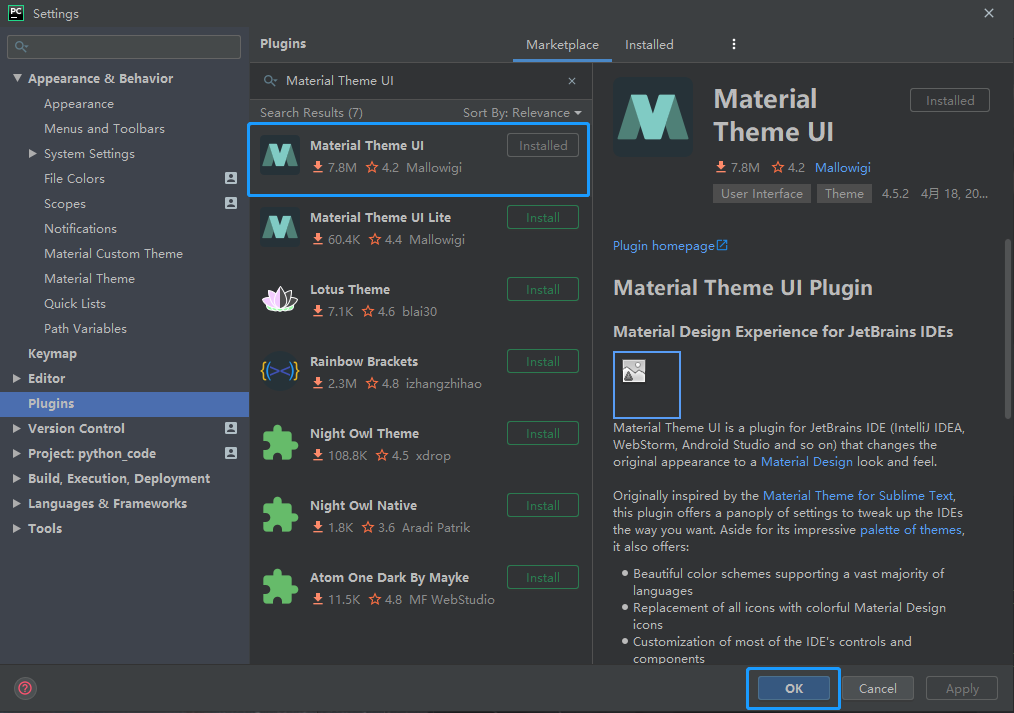
Task: Close the Settings dialog window
Action: pos(989,13)
